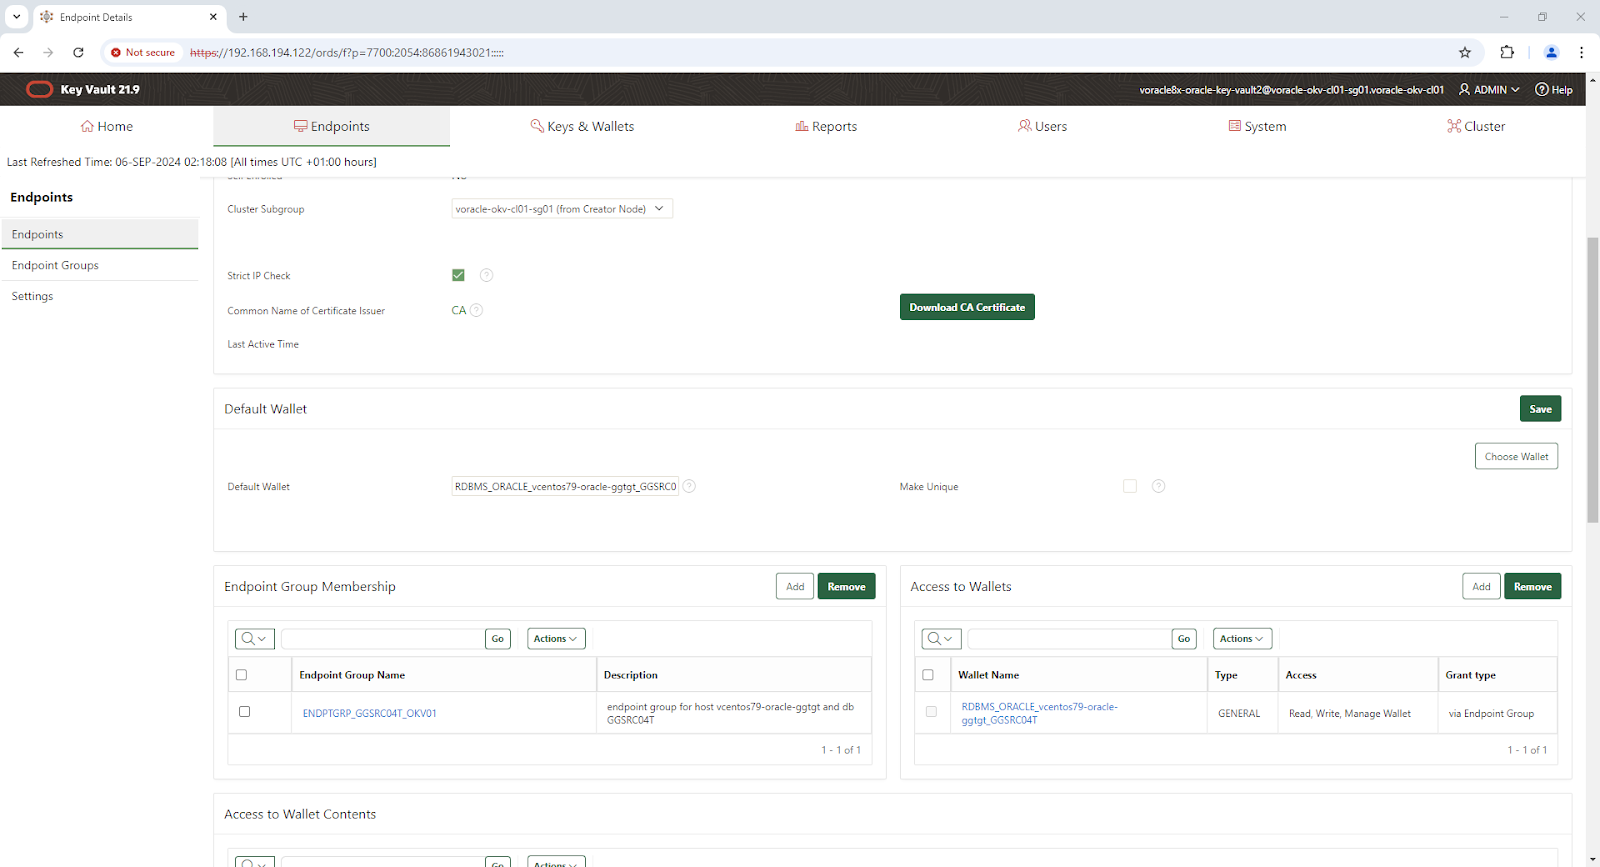Open the Chrome profile avatar icon
The width and height of the screenshot is (1600, 867).
coord(1552,52)
